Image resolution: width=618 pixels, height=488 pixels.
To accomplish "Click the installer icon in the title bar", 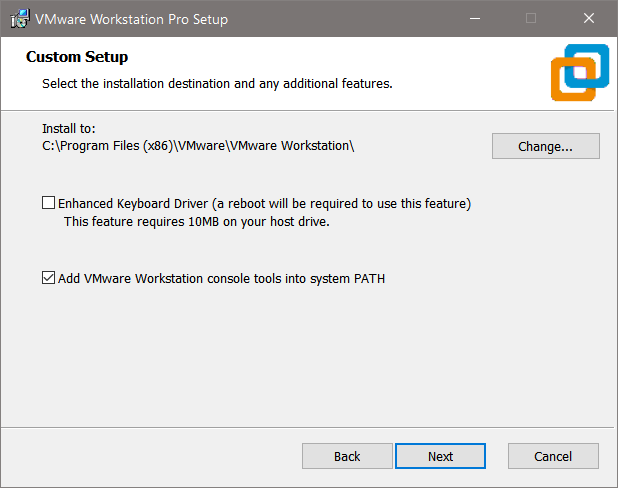I will coord(19,19).
